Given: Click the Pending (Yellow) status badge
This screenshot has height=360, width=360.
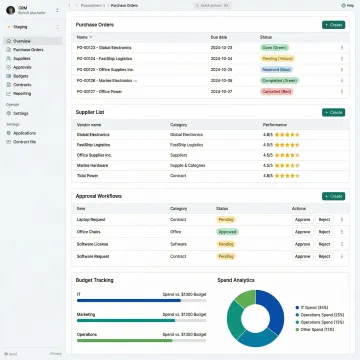Looking at the screenshot, I should click(277, 59).
